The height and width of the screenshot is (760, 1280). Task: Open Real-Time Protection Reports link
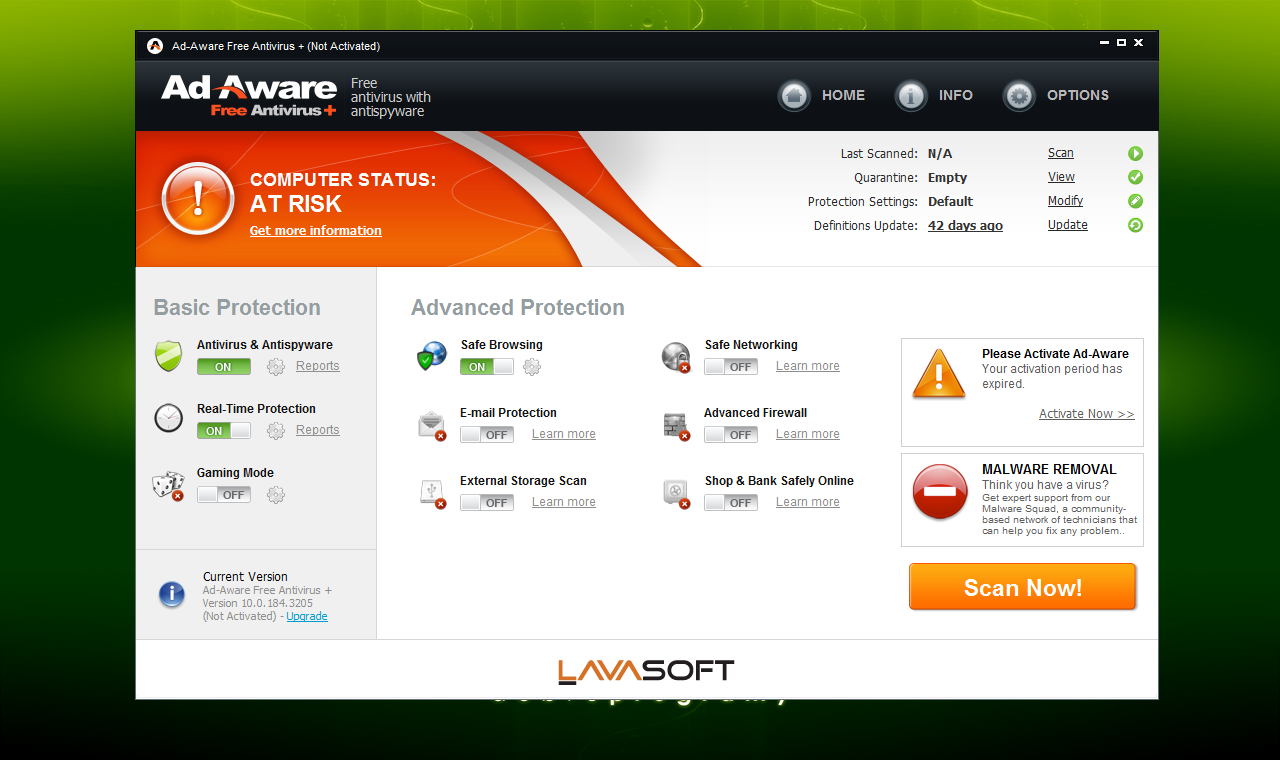pyautogui.click(x=318, y=430)
